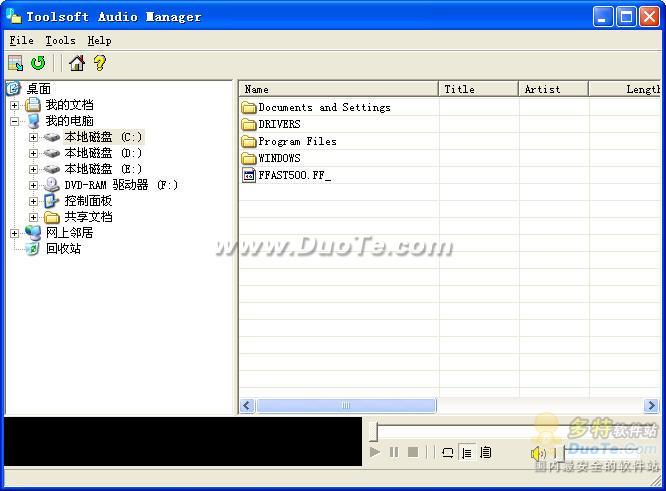Click the 网上邻居 network icon
Viewport: 666px width, 491px height.
click(x=33, y=233)
